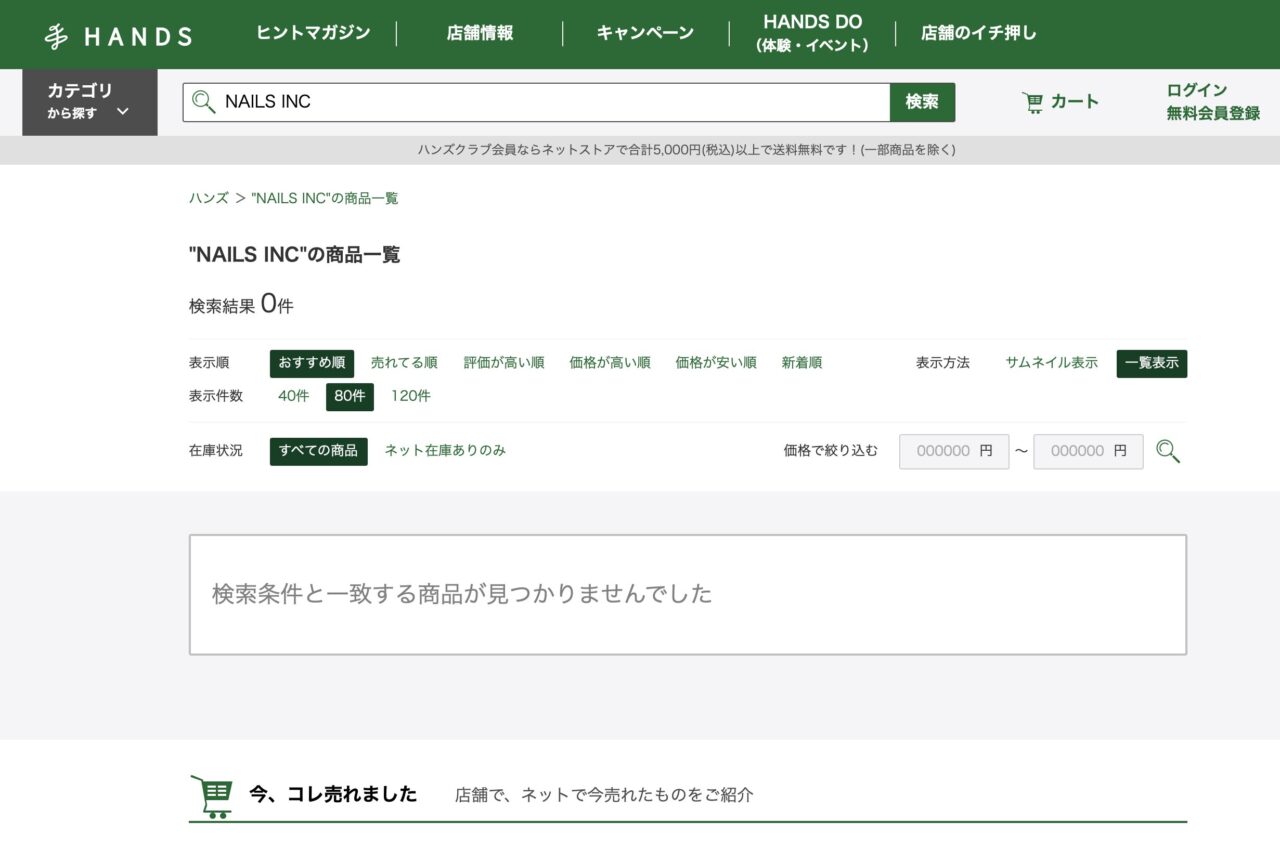Expand the カテゴリから探す dropdown
The height and width of the screenshot is (862, 1280).
click(89, 102)
